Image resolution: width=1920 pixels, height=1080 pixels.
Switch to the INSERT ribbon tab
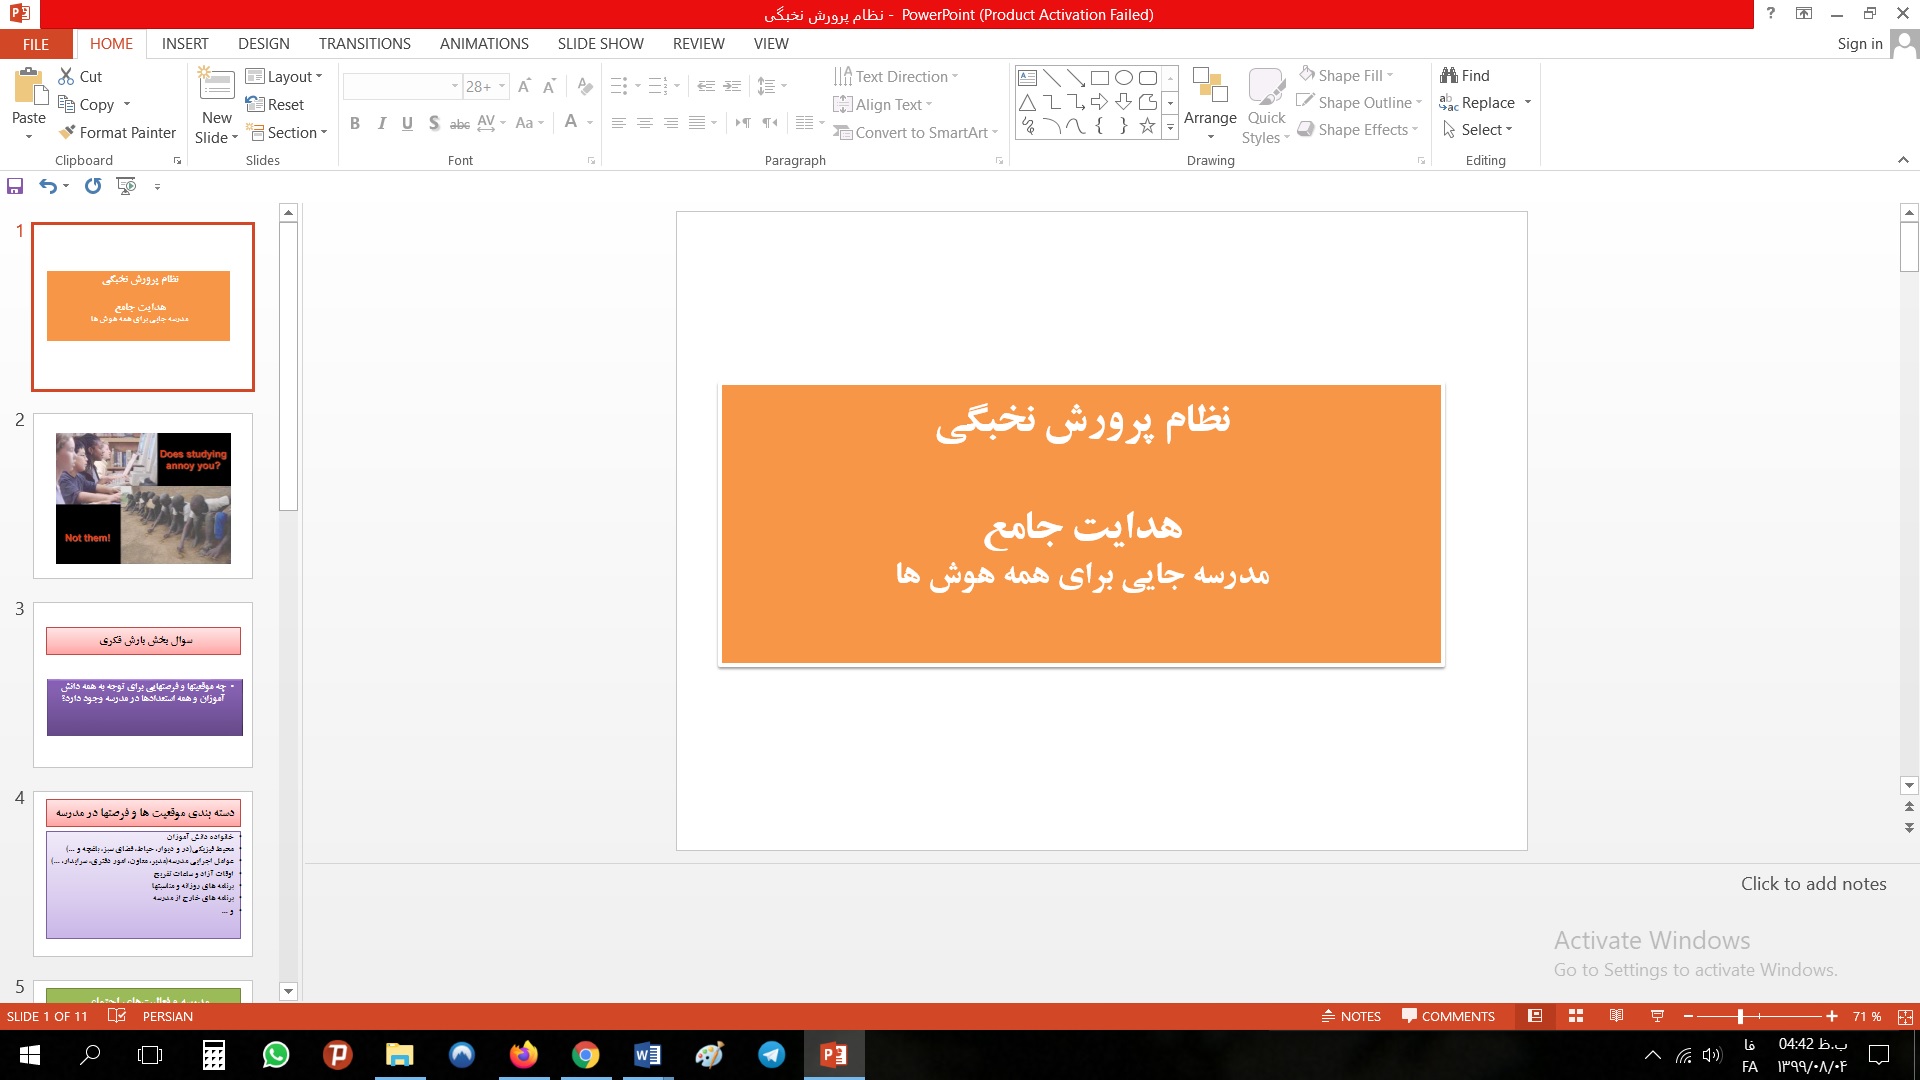pos(185,43)
